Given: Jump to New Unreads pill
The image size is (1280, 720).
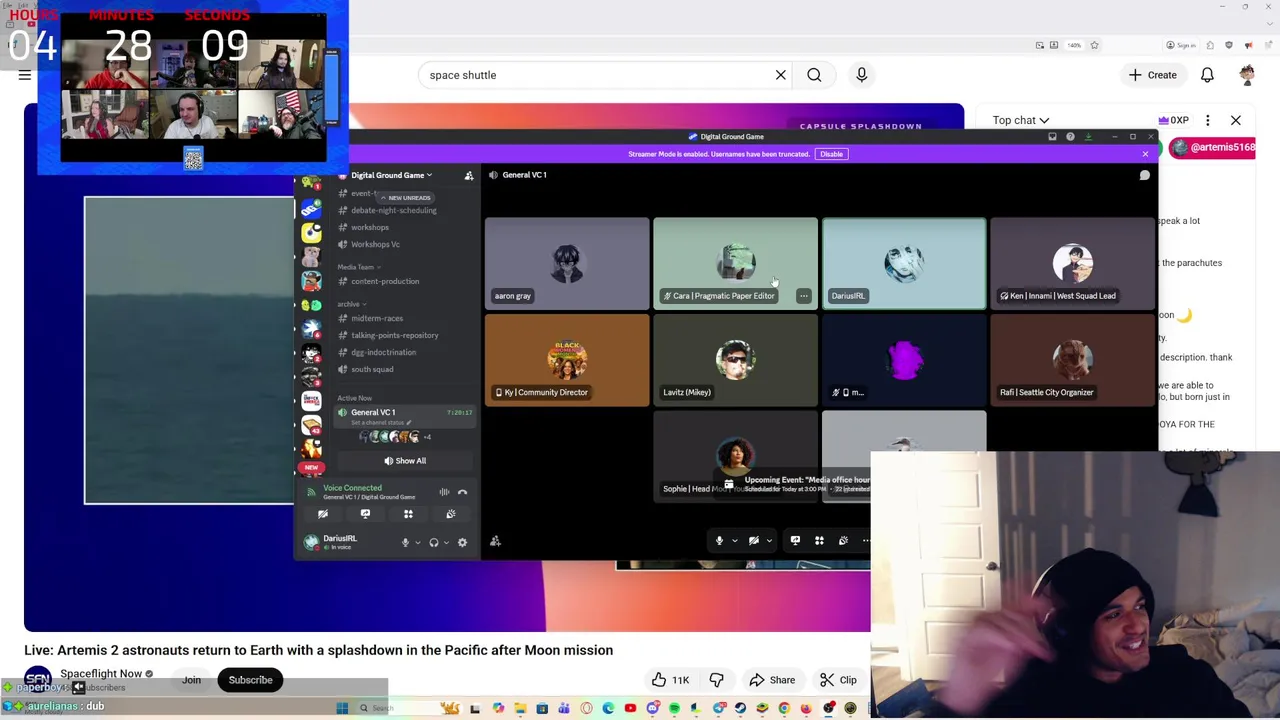Looking at the screenshot, I should tap(404, 198).
